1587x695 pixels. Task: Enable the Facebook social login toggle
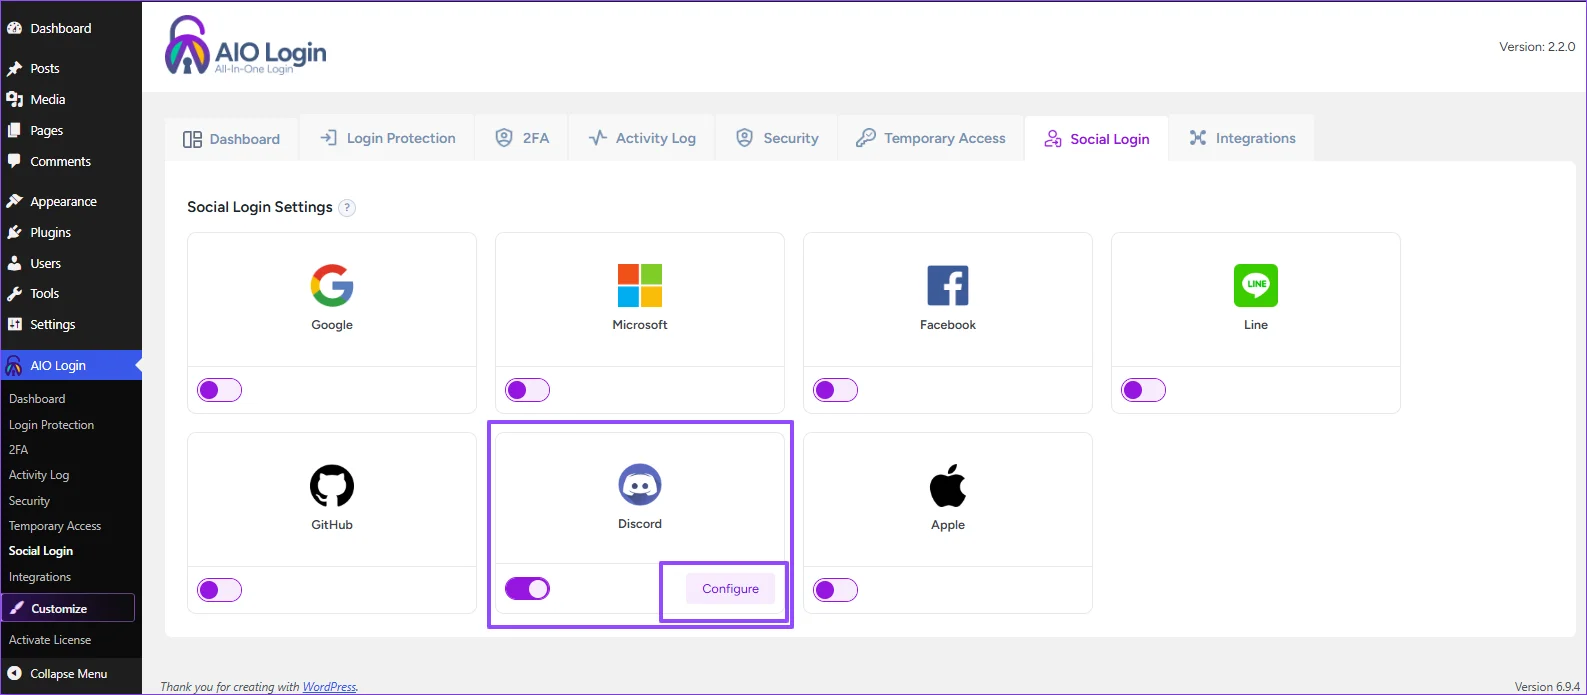coord(836,390)
